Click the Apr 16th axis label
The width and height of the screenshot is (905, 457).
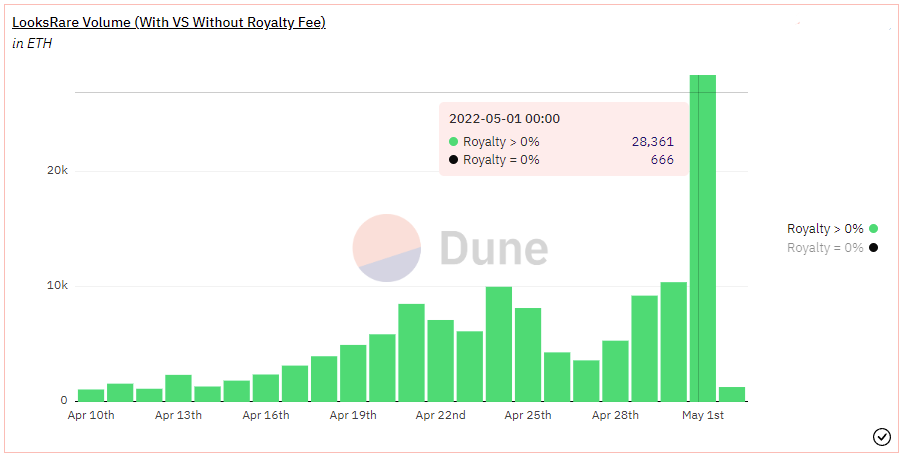(x=265, y=415)
